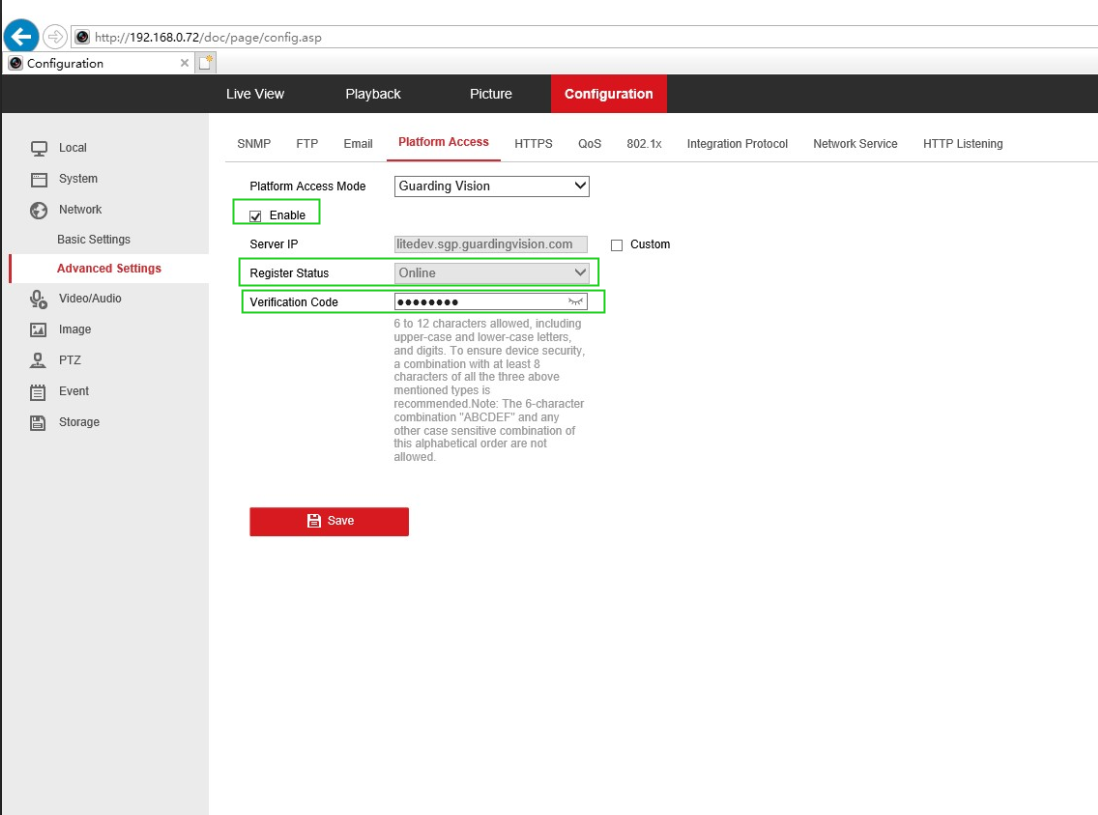Click the System window icon

click(39, 179)
